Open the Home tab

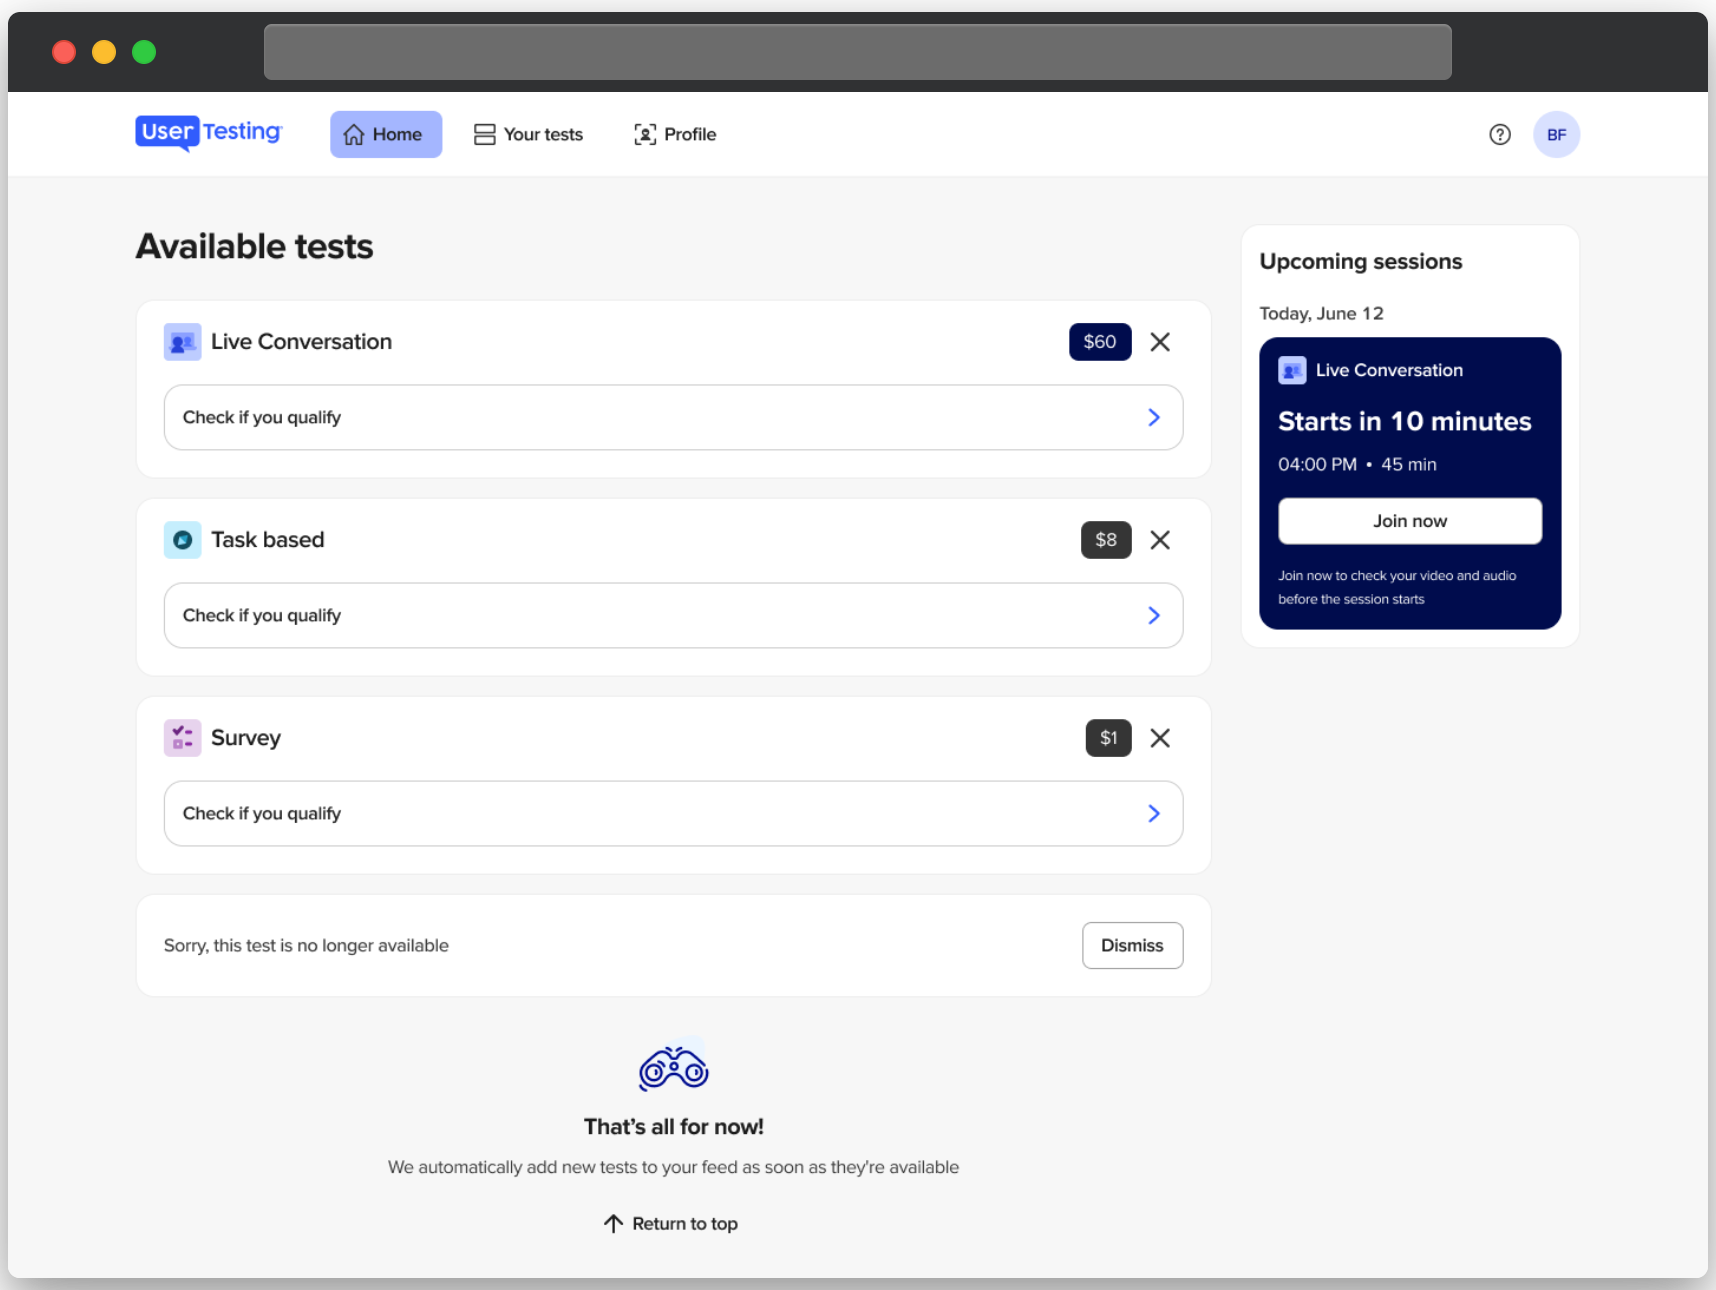point(386,134)
